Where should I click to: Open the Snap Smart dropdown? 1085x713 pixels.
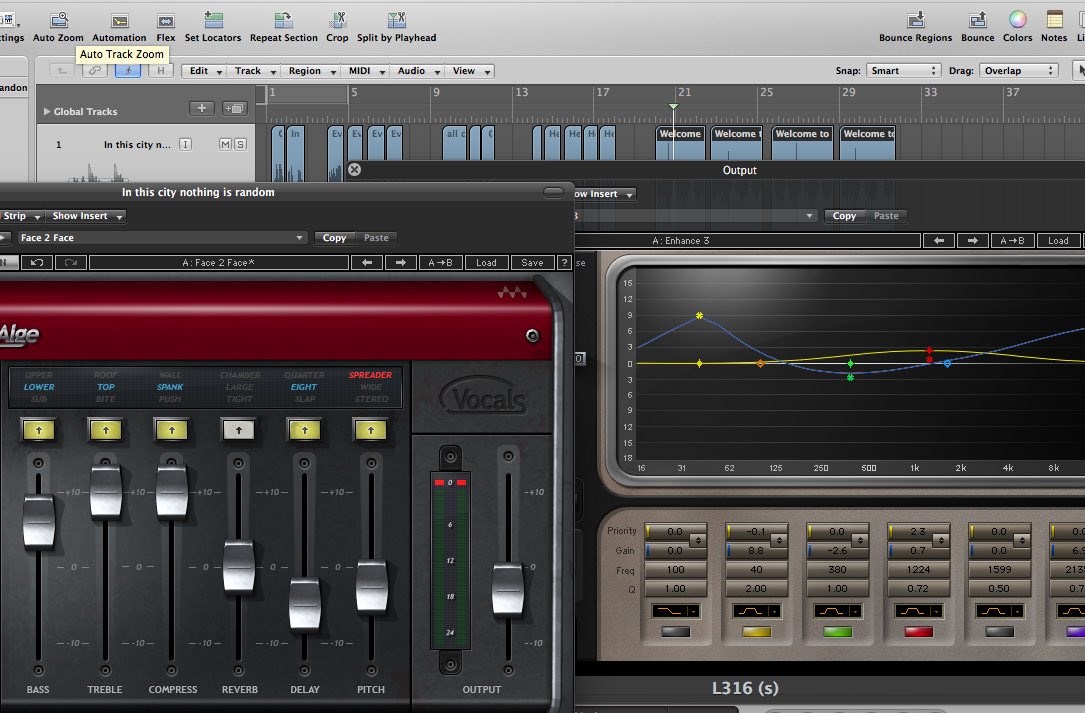(903, 71)
